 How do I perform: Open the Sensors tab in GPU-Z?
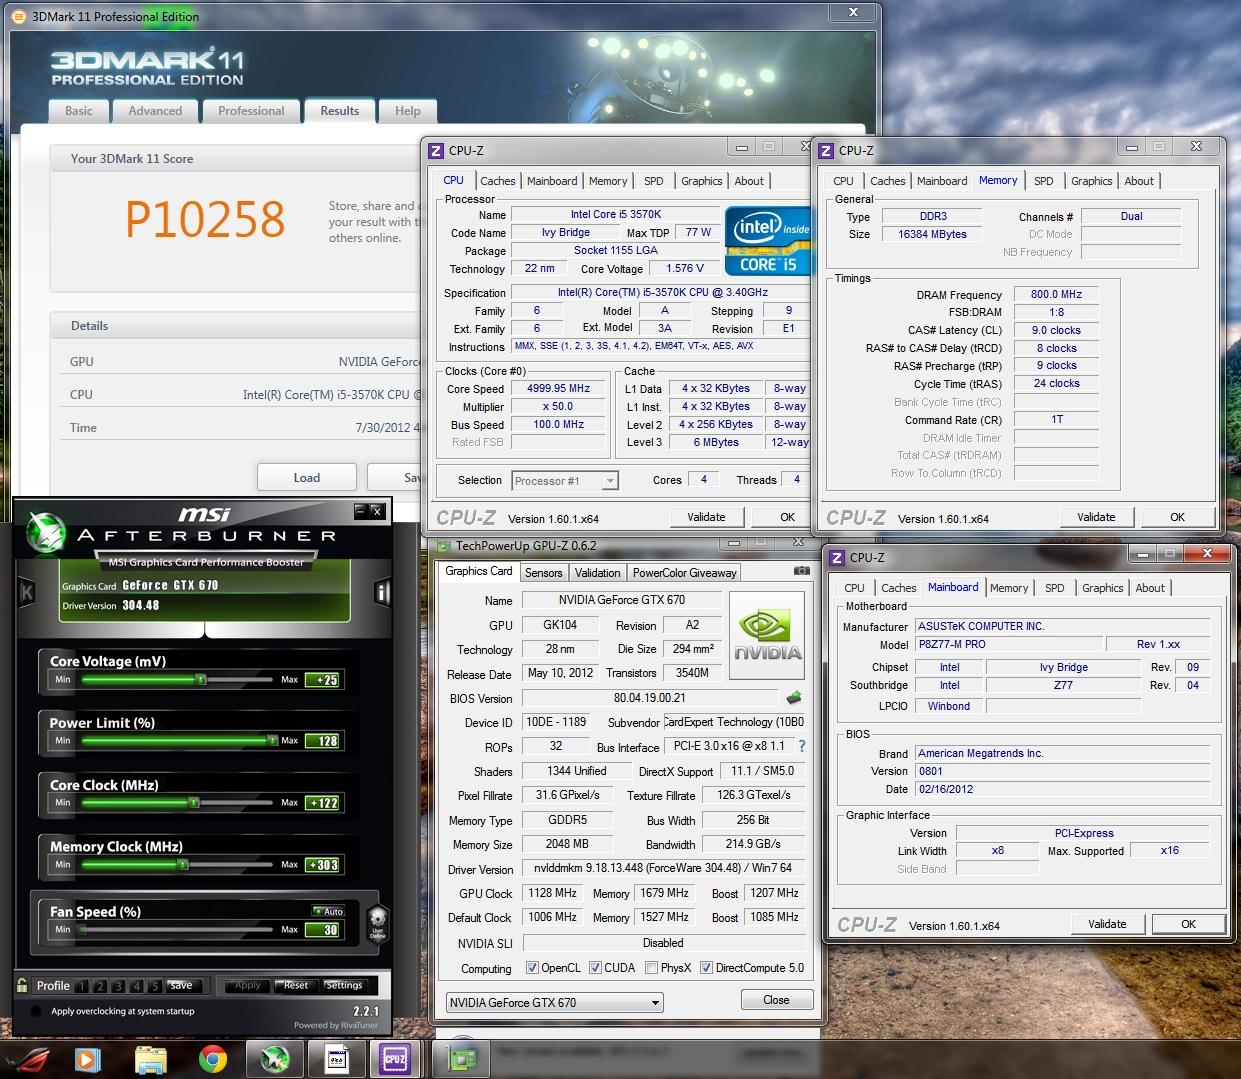(x=543, y=573)
